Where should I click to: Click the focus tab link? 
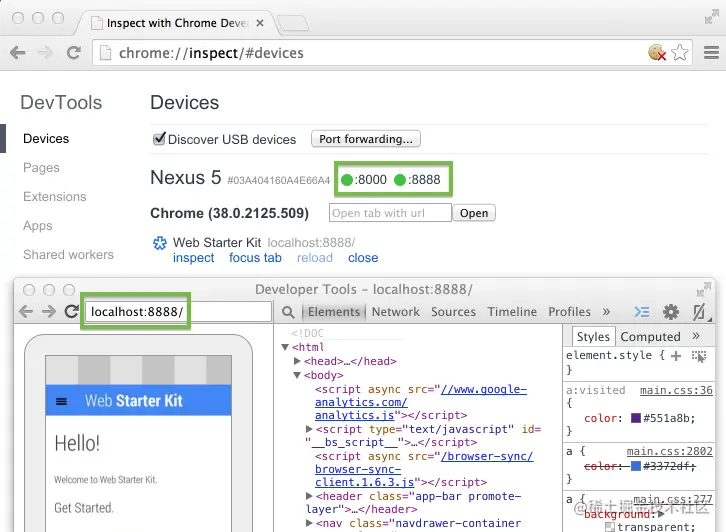click(x=255, y=258)
